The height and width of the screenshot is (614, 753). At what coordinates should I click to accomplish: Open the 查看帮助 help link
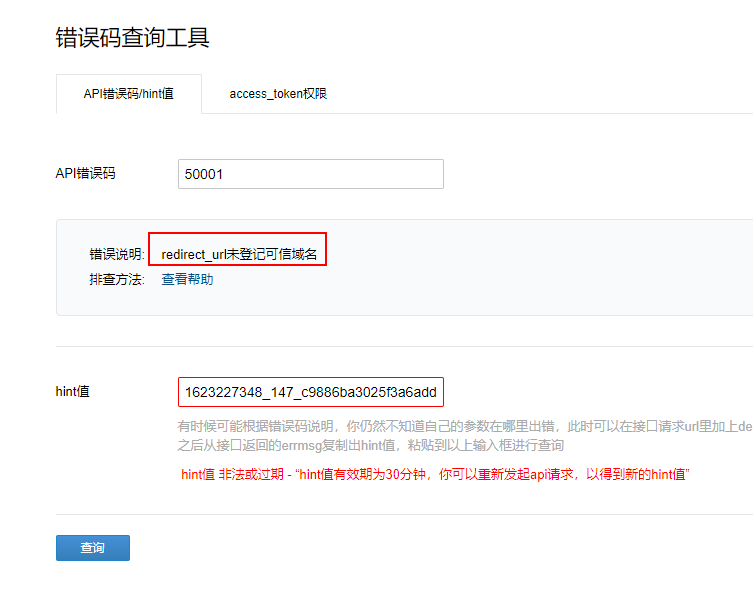tap(187, 279)
